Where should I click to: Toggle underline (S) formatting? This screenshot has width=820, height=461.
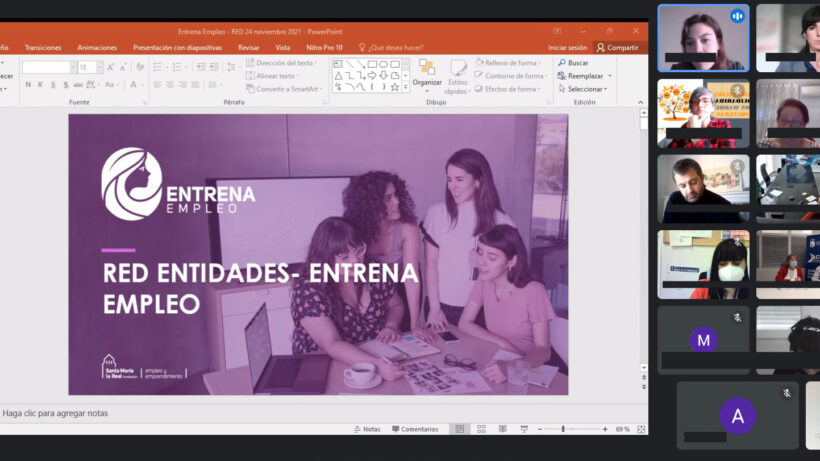tap(53, 84)
